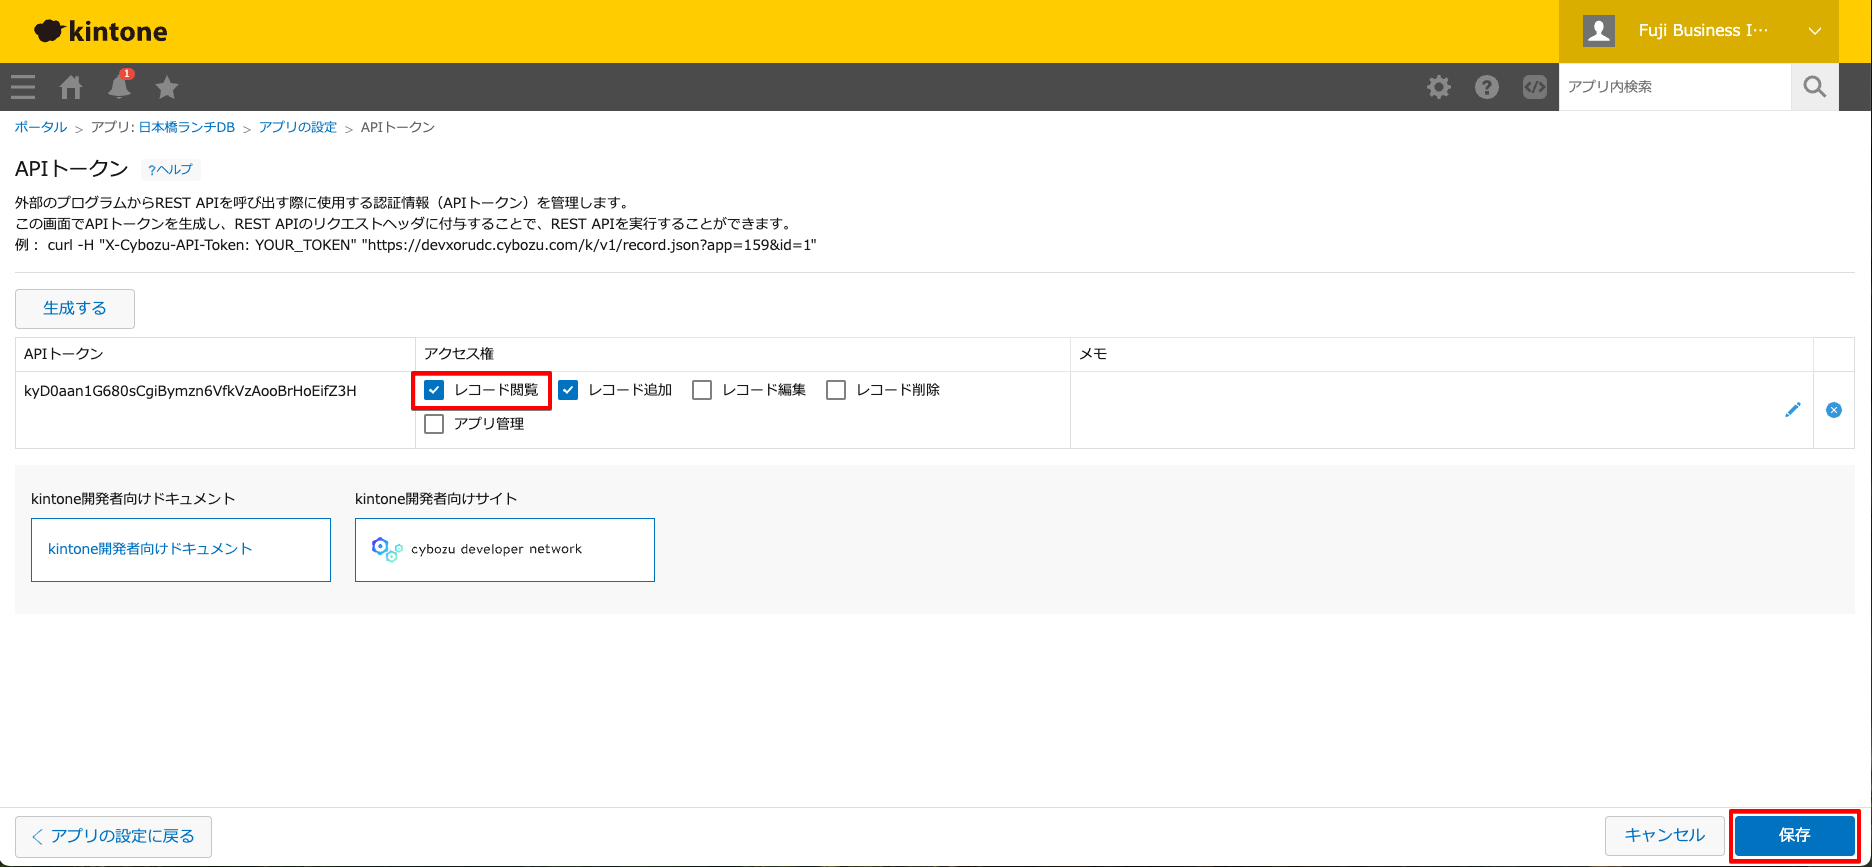The image size is (1872, 867).
Task: Go to the portal home icon
Action: coord(71,87)
